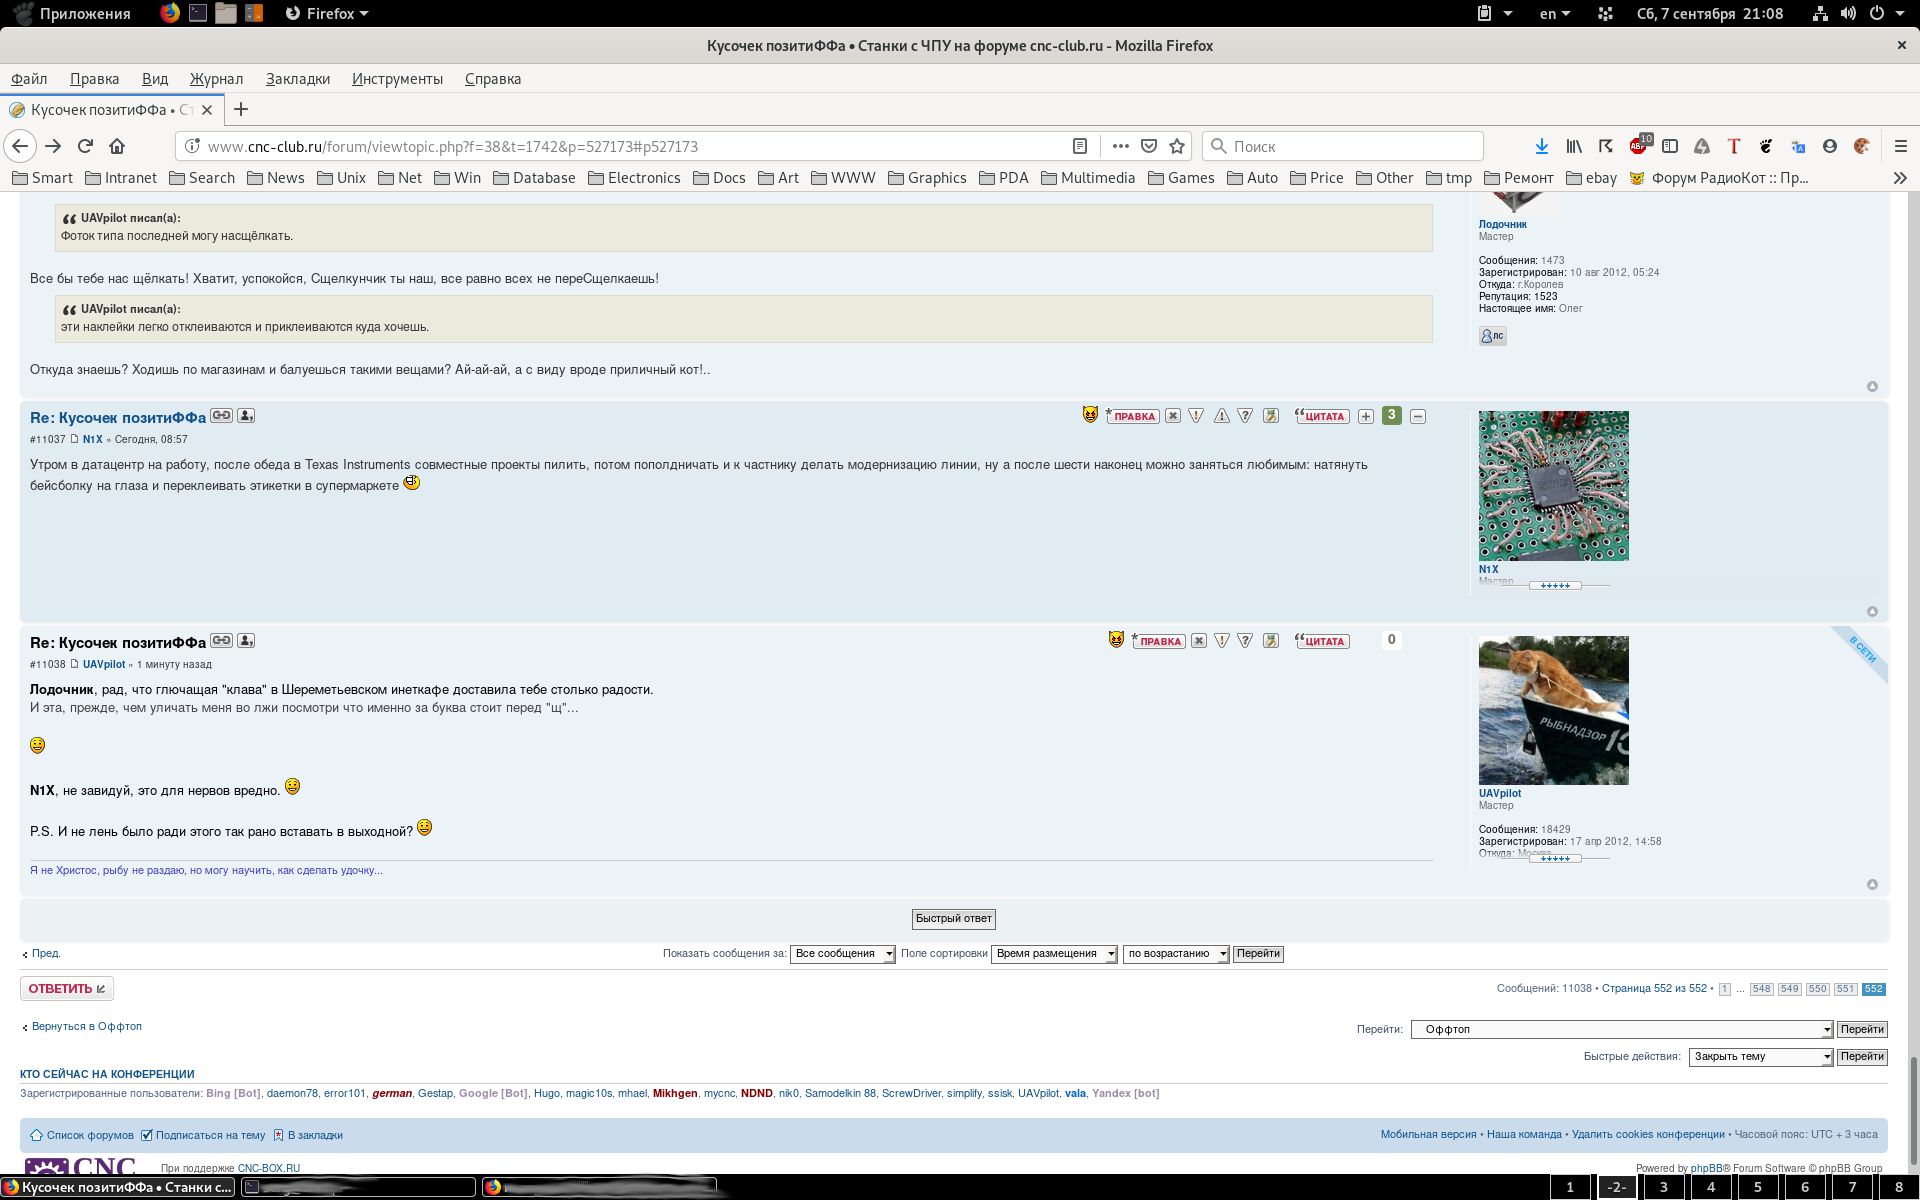Open the 'Все сообщения' filter dropdown

tap(843, 954)
